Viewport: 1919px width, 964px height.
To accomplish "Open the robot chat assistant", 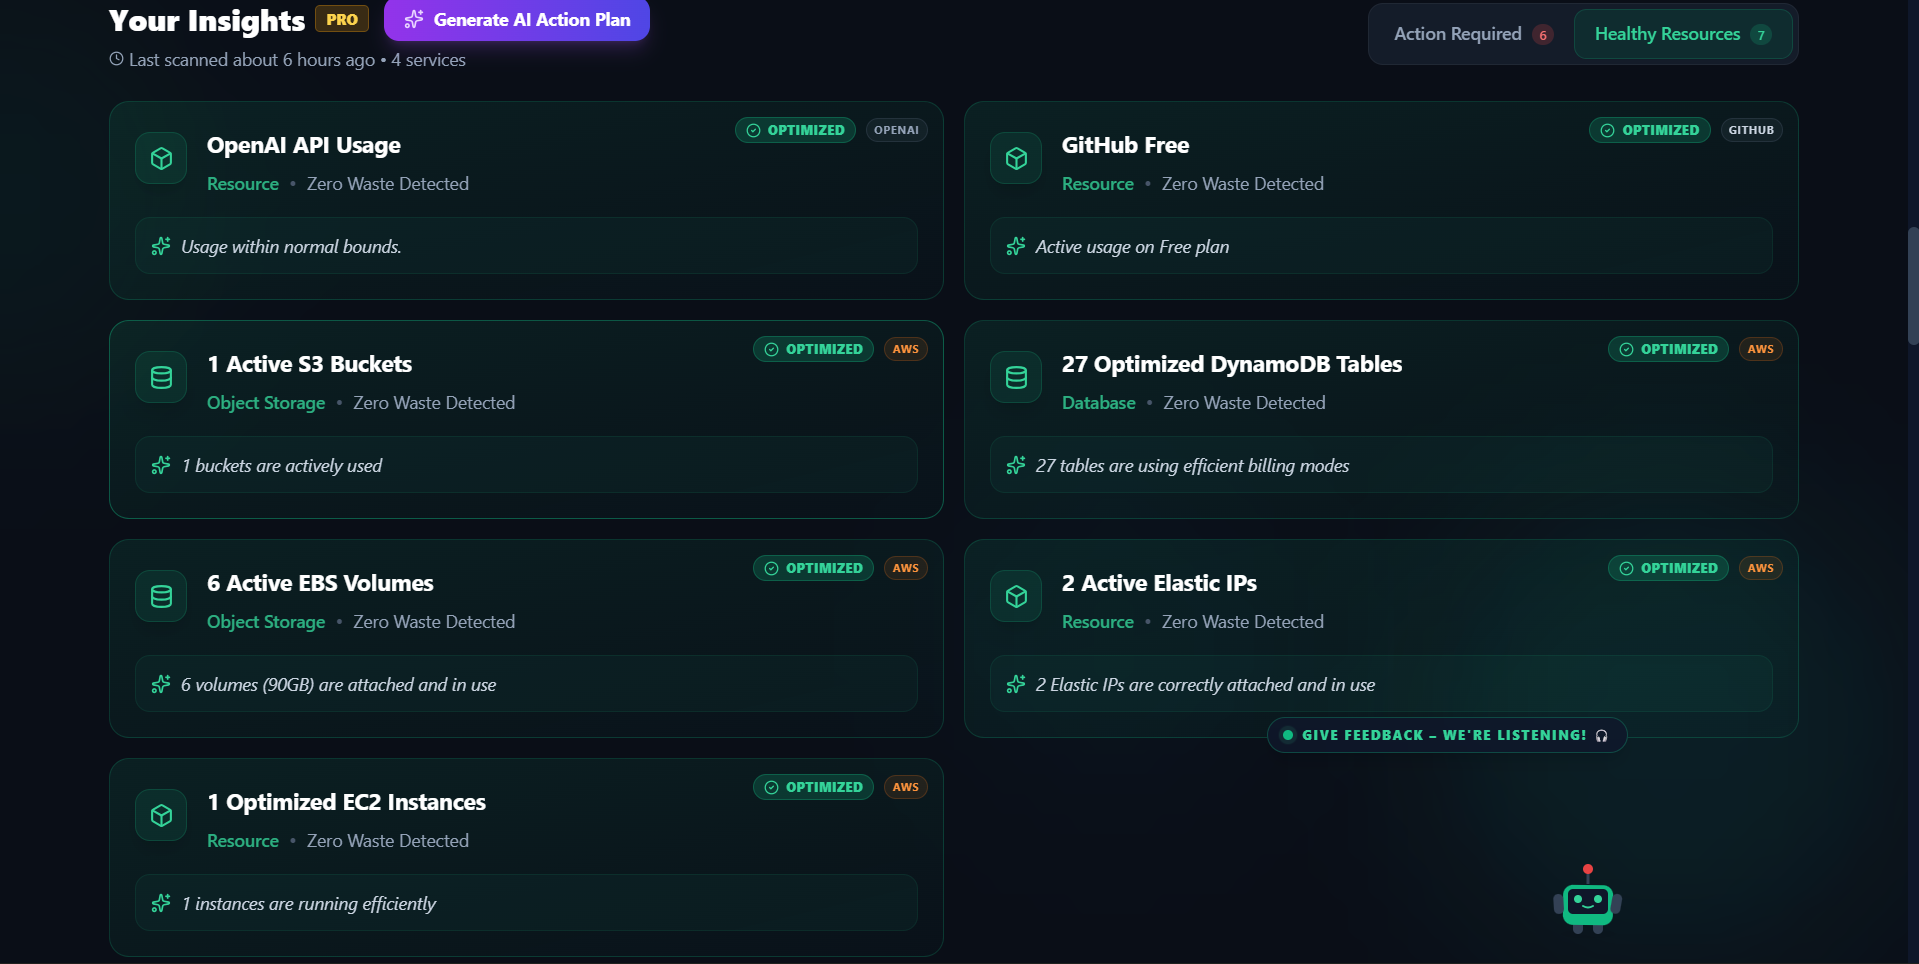I will (x=1587, y=901).
